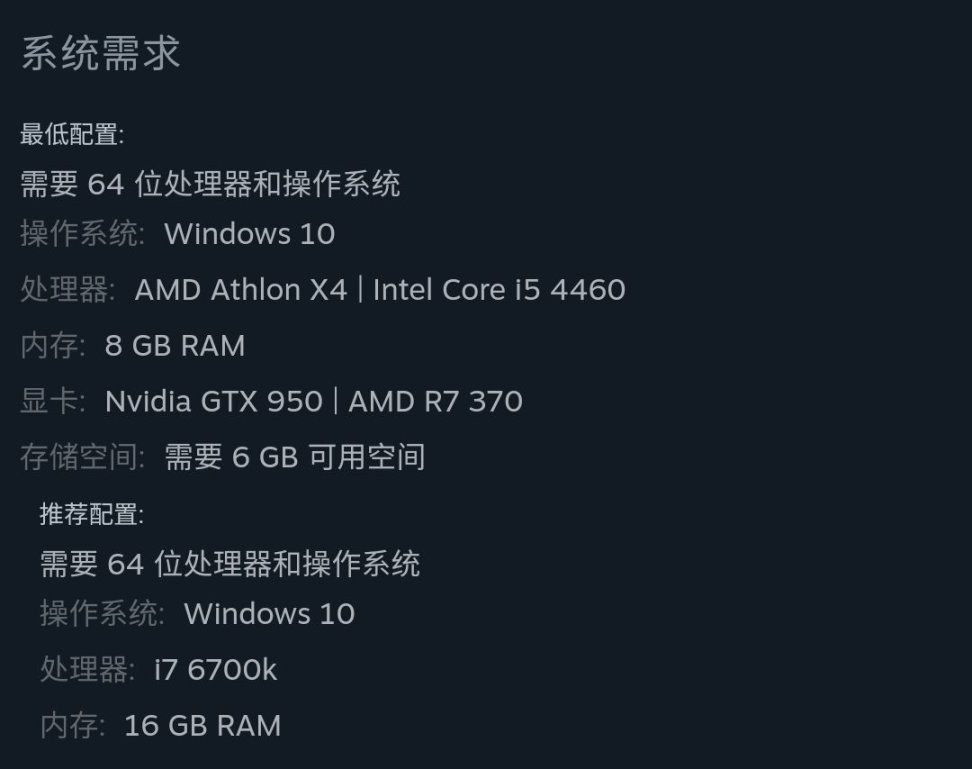The width and height of the screenshot is (972, 769).
Task: Click the 推荐配置 section label
Action: click(91, 515)
